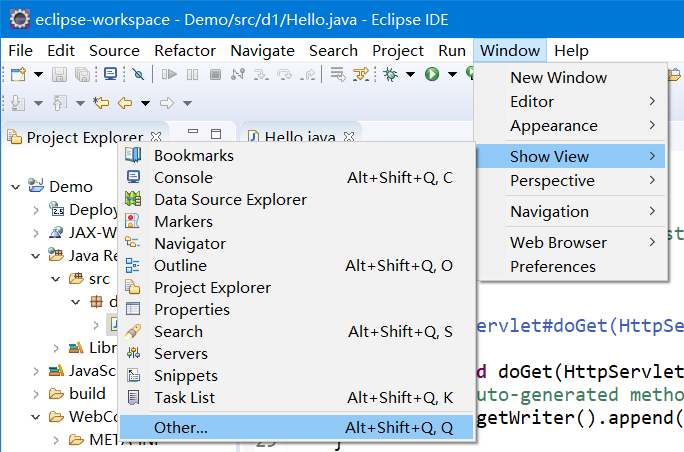Viewport: 684px width, 452px height.
Task: Collapse the WebContent folder node
Action: pos(36,417)
